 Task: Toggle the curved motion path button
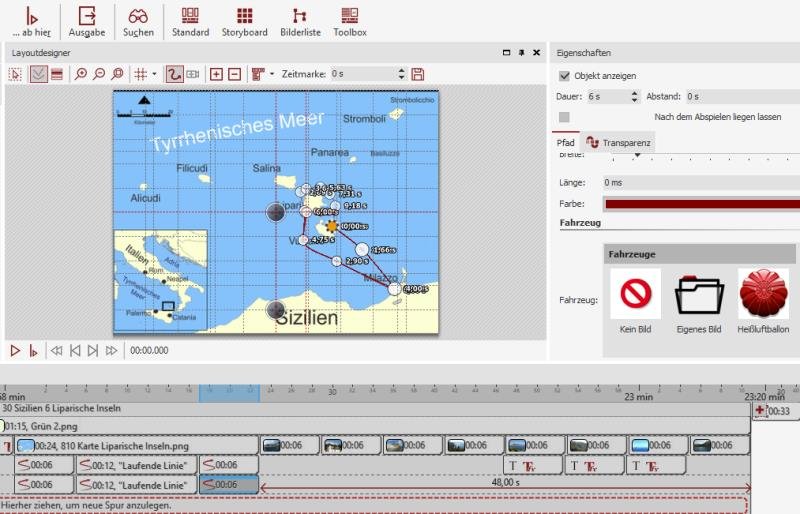174,74
